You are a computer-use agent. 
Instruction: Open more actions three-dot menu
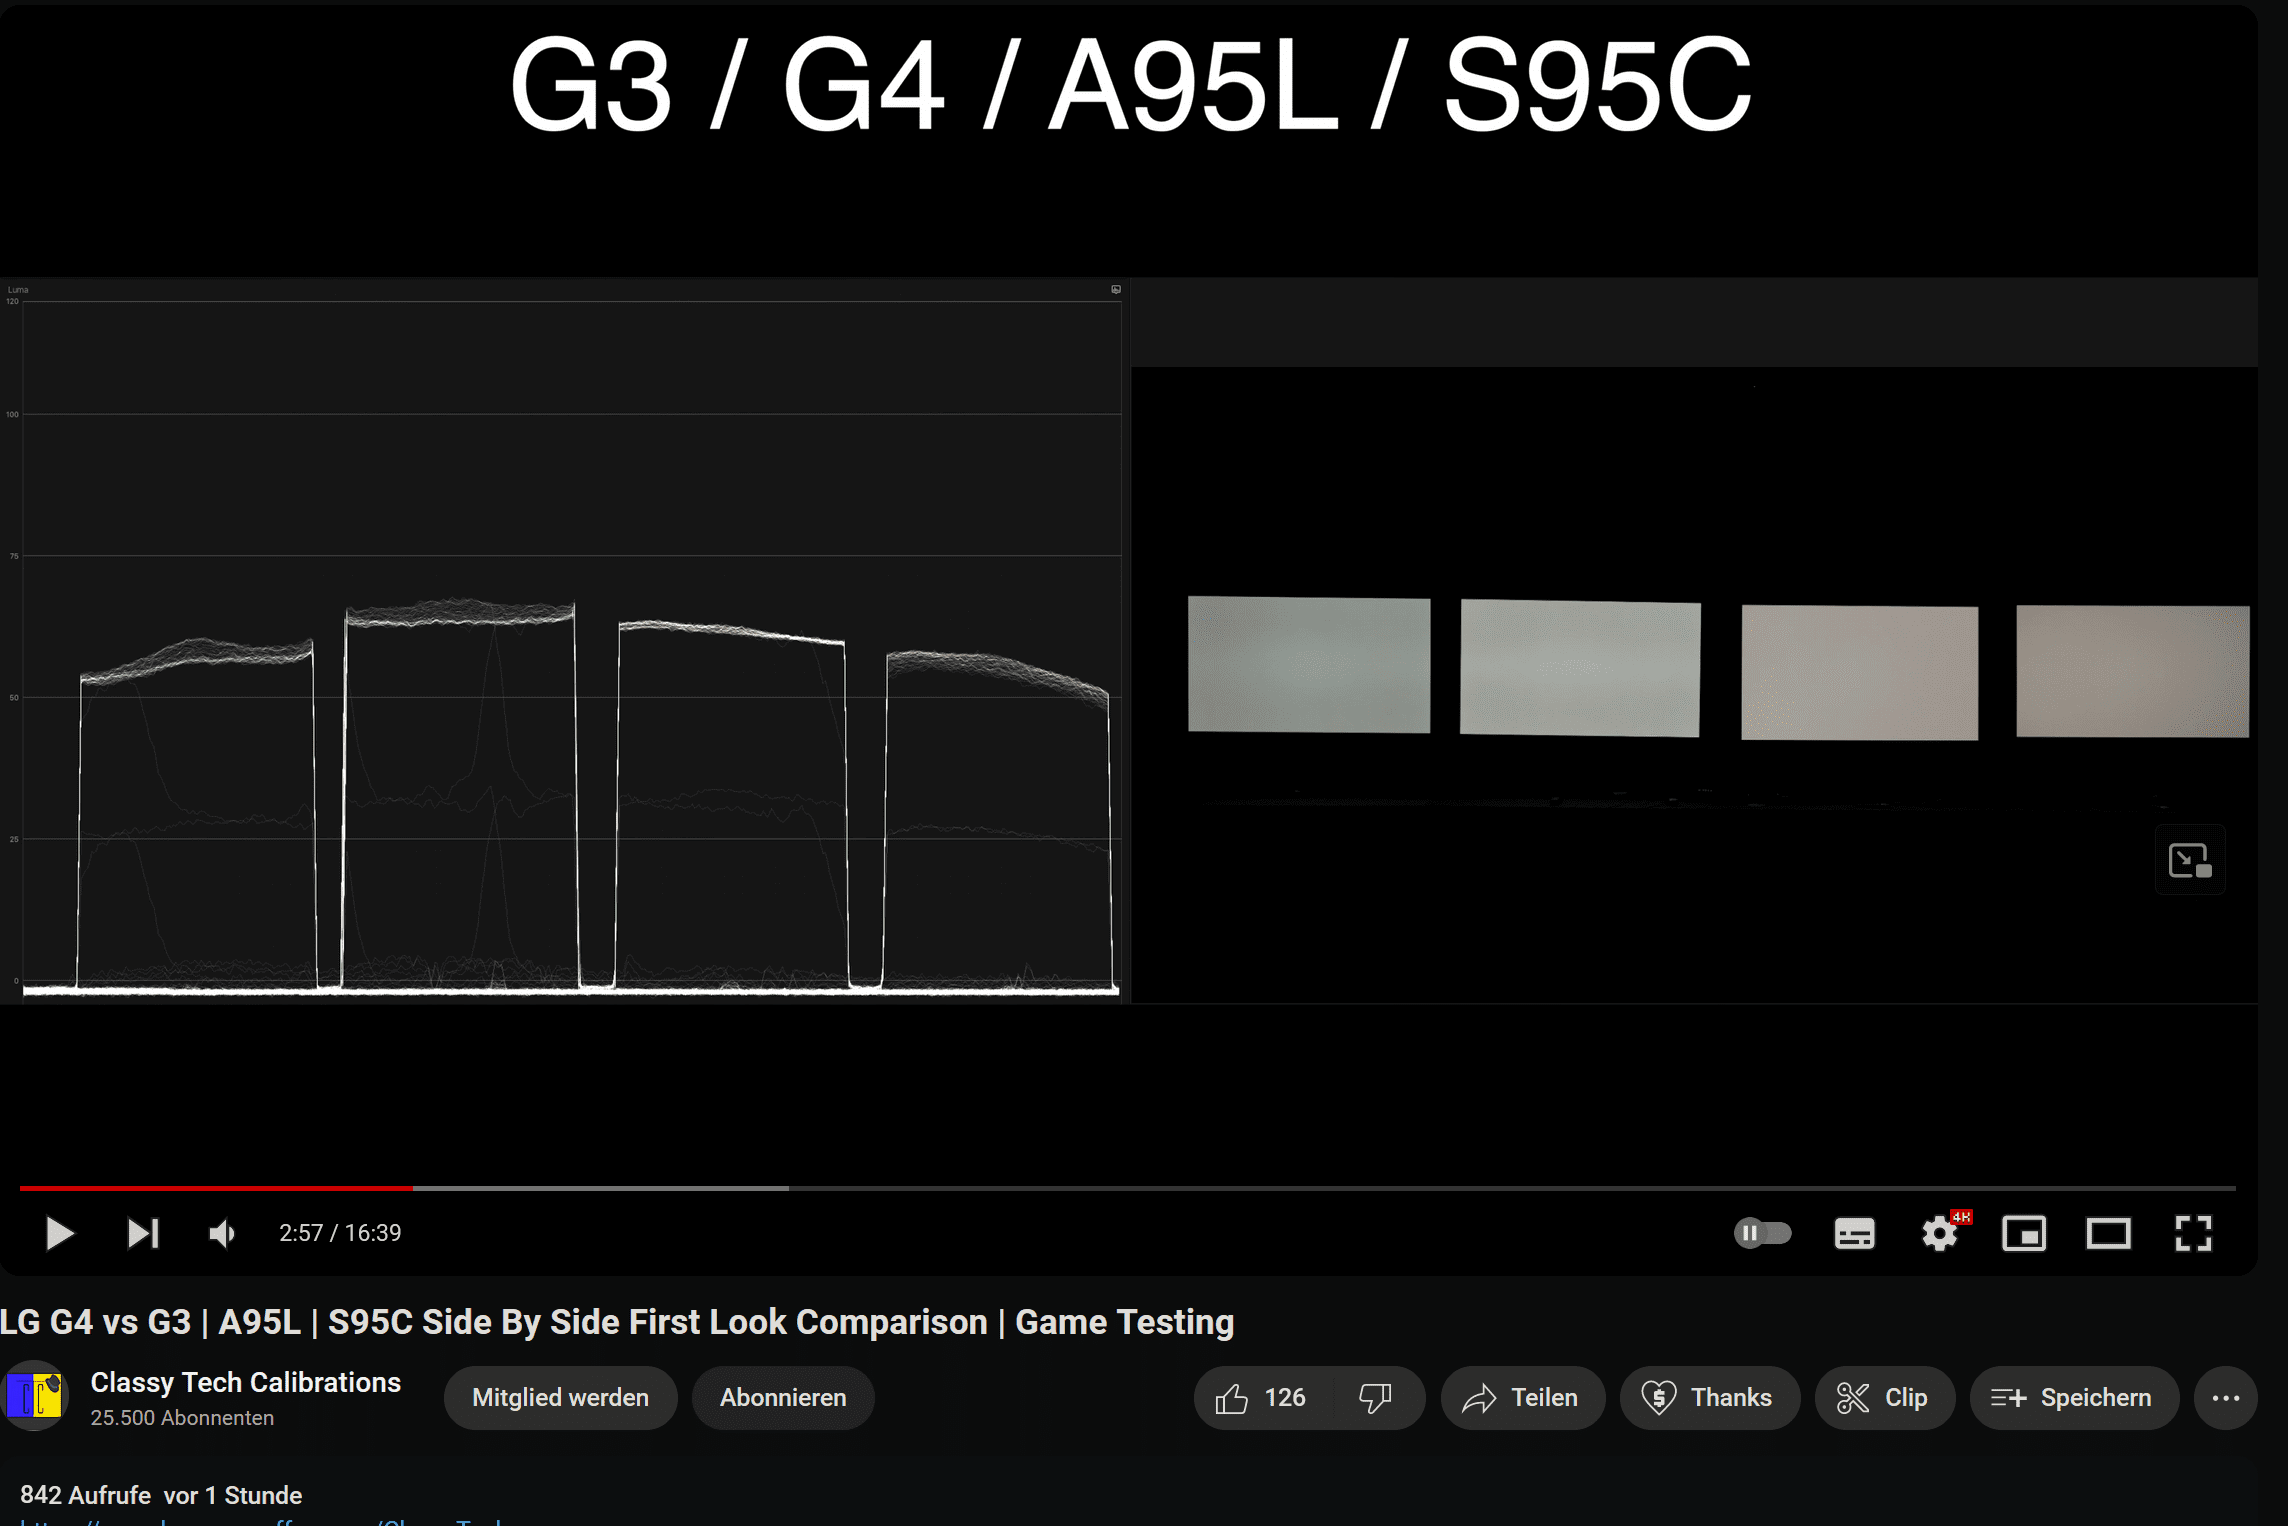pyautogui.click(x=2225, y=1397)
